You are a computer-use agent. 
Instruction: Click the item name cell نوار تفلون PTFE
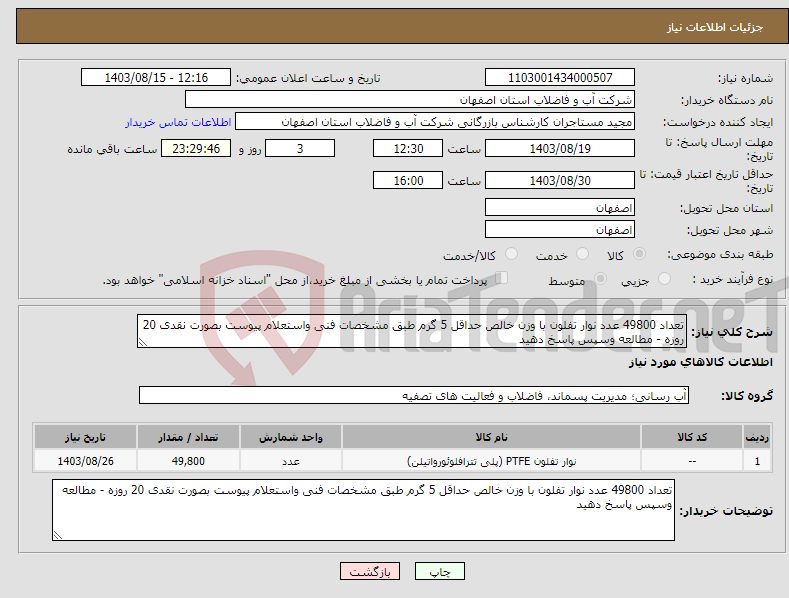click(491, 461)
